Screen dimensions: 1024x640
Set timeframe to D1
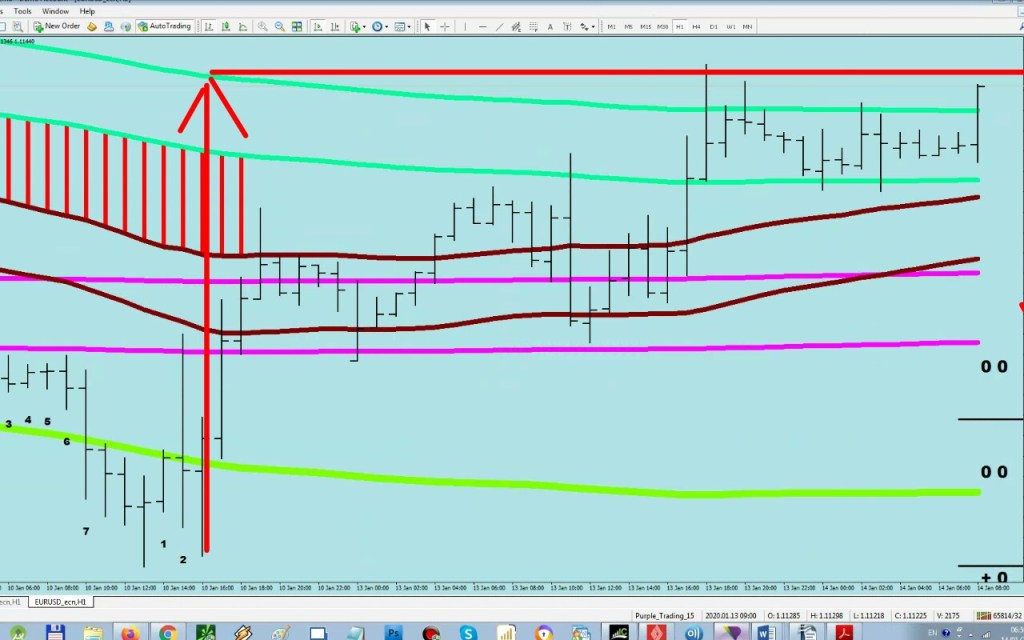714,27
